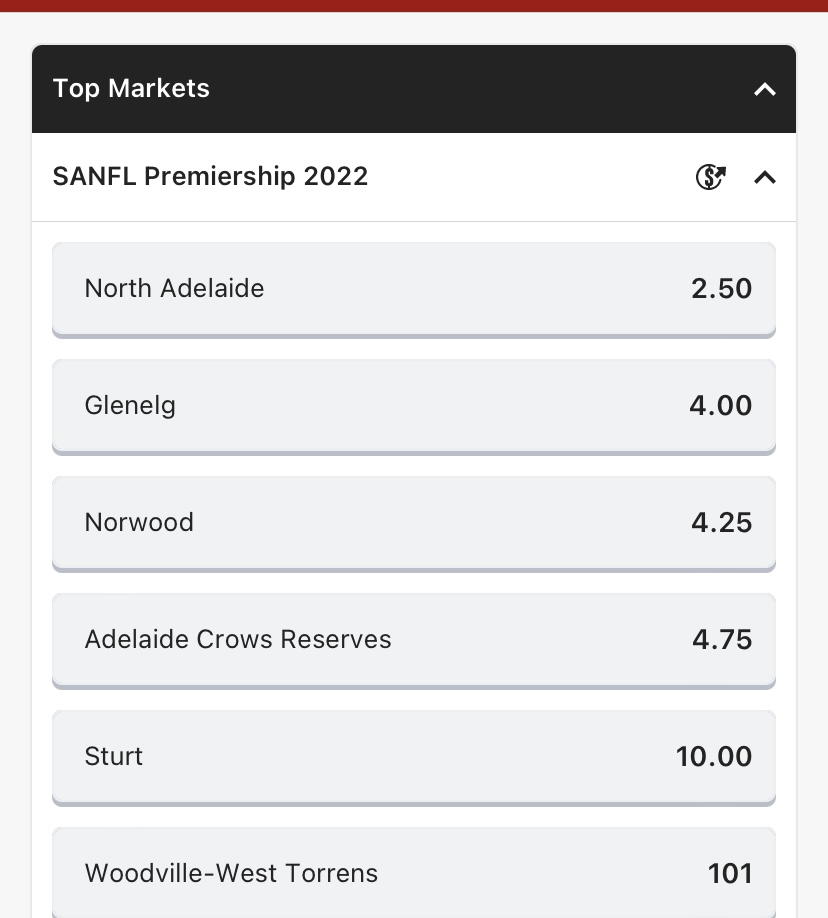Tap the 4.25 odds figure

click(x=721, y=522)
